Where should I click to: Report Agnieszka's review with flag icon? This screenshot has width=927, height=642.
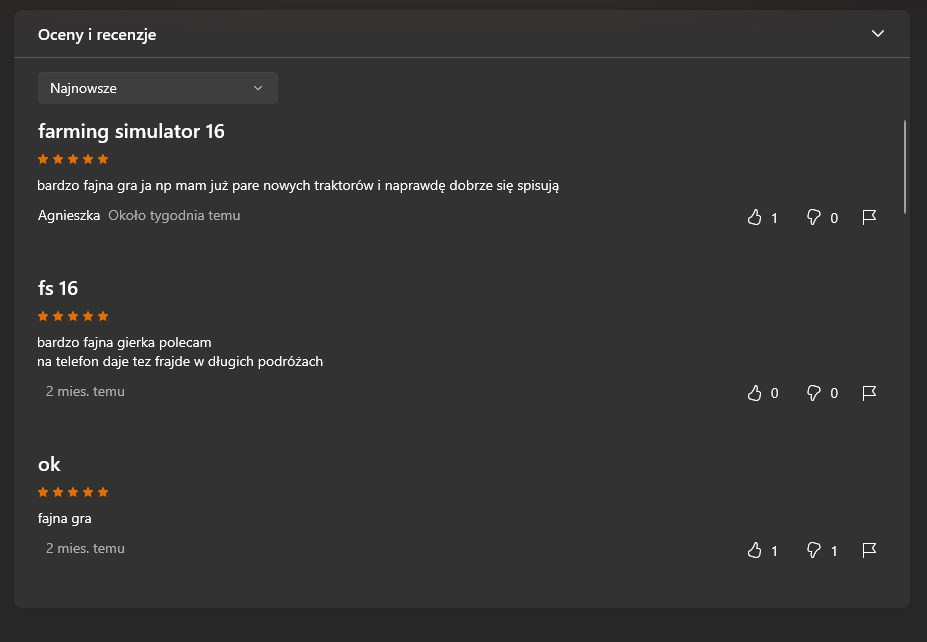coord(869,218)
